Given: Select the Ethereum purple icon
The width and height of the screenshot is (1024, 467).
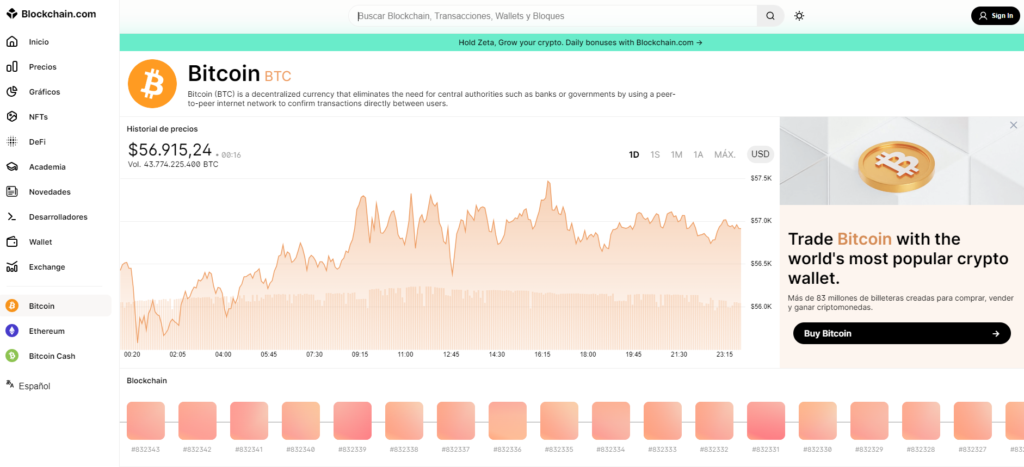Looking at the screenshot, I should (12, 331).
